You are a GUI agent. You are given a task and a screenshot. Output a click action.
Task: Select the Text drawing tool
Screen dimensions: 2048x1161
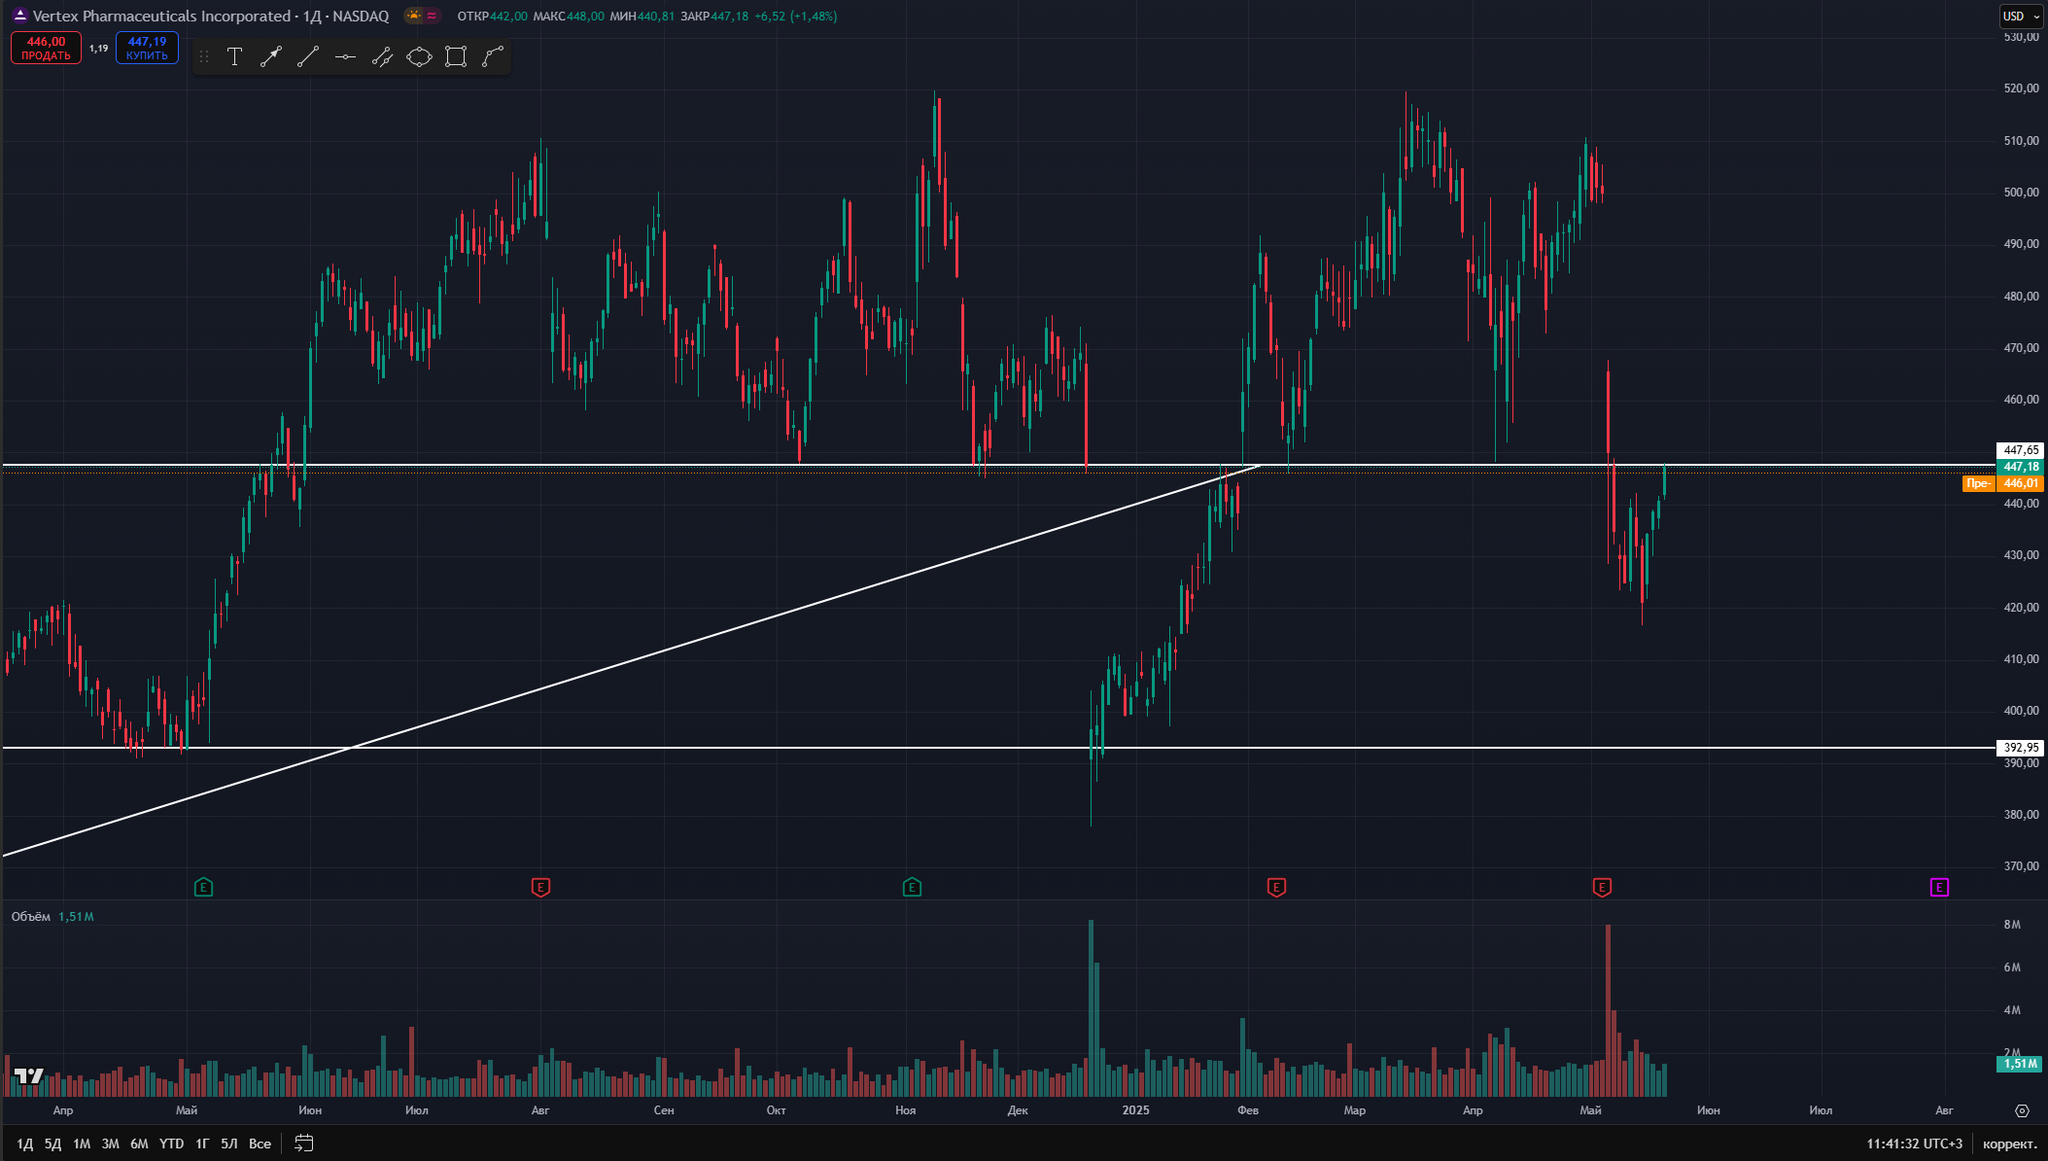tap(234, 57)
